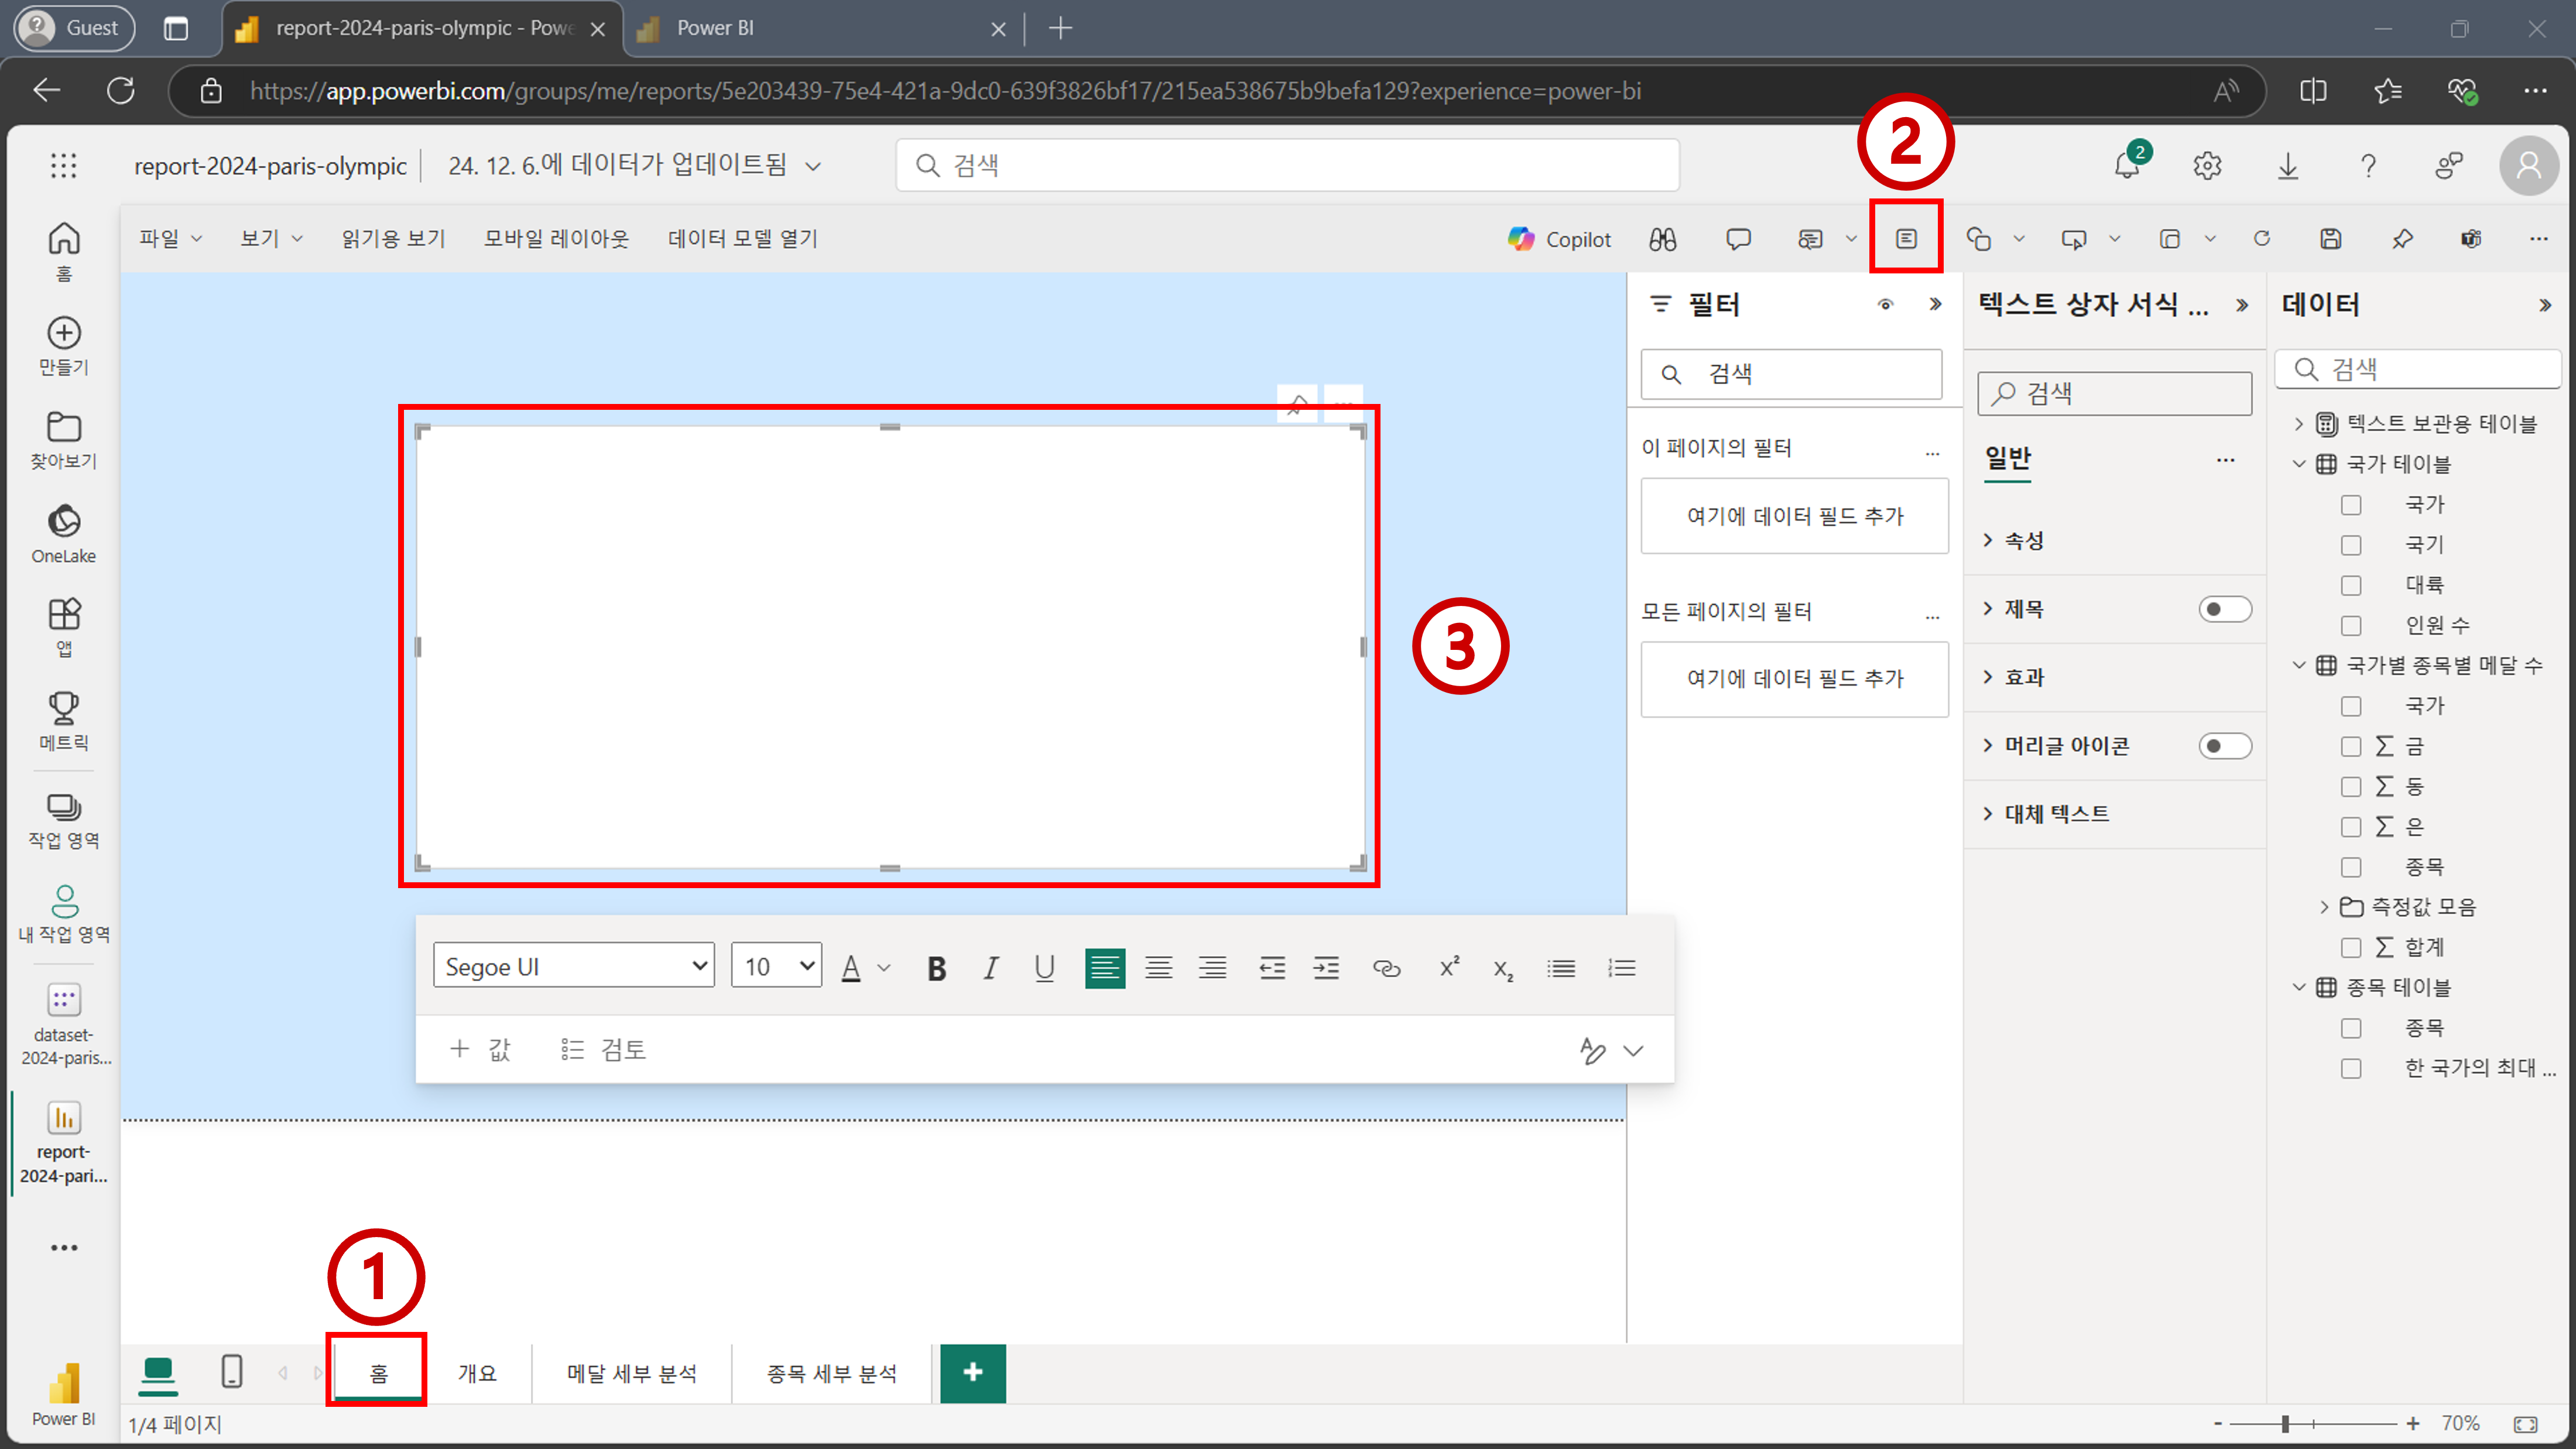Check the 동 field checkbox
2576x1449 pixels.
coord(2351,786)
